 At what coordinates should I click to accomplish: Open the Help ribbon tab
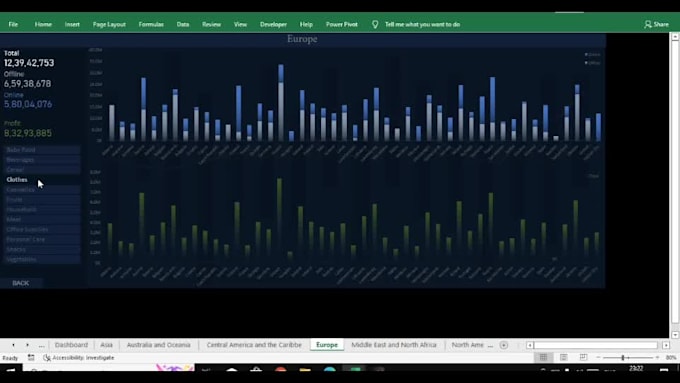[306, 24]
